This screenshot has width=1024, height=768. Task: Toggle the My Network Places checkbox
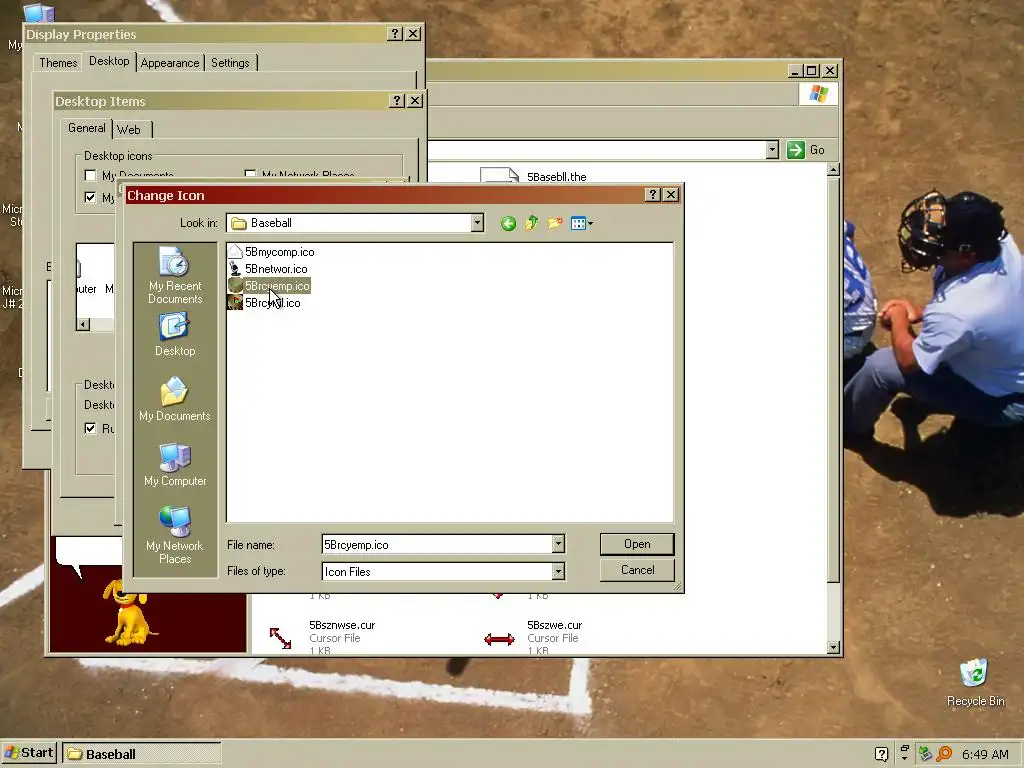coord(249,174)
